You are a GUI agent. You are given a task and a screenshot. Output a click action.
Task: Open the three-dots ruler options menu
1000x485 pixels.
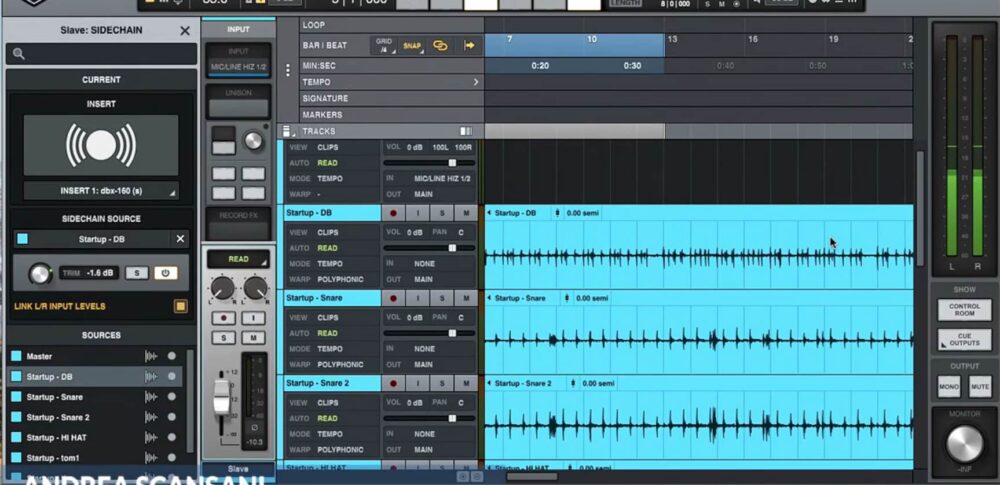[288, 70]
